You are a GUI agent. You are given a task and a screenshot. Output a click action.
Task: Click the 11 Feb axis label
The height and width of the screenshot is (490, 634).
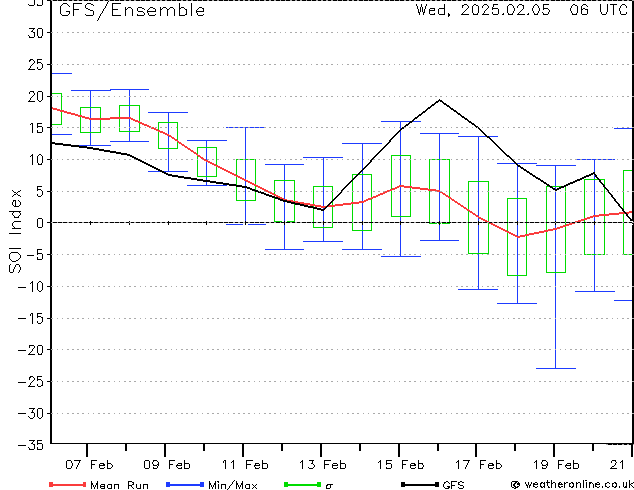pos(245,465)
